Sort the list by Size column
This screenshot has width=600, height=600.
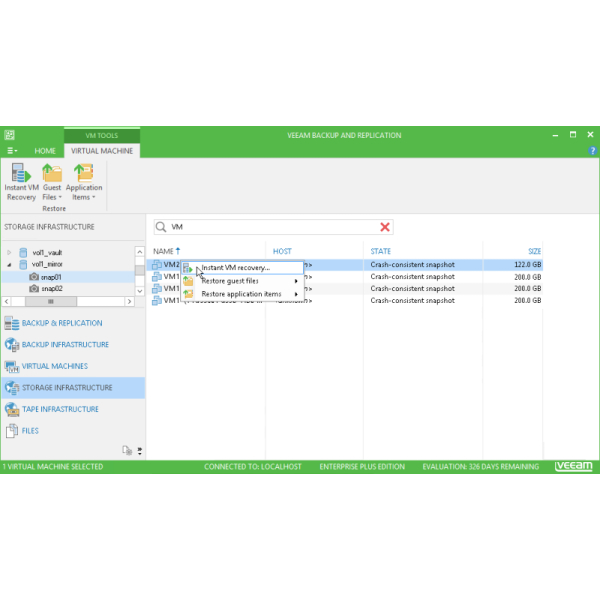tap(534, 251)
